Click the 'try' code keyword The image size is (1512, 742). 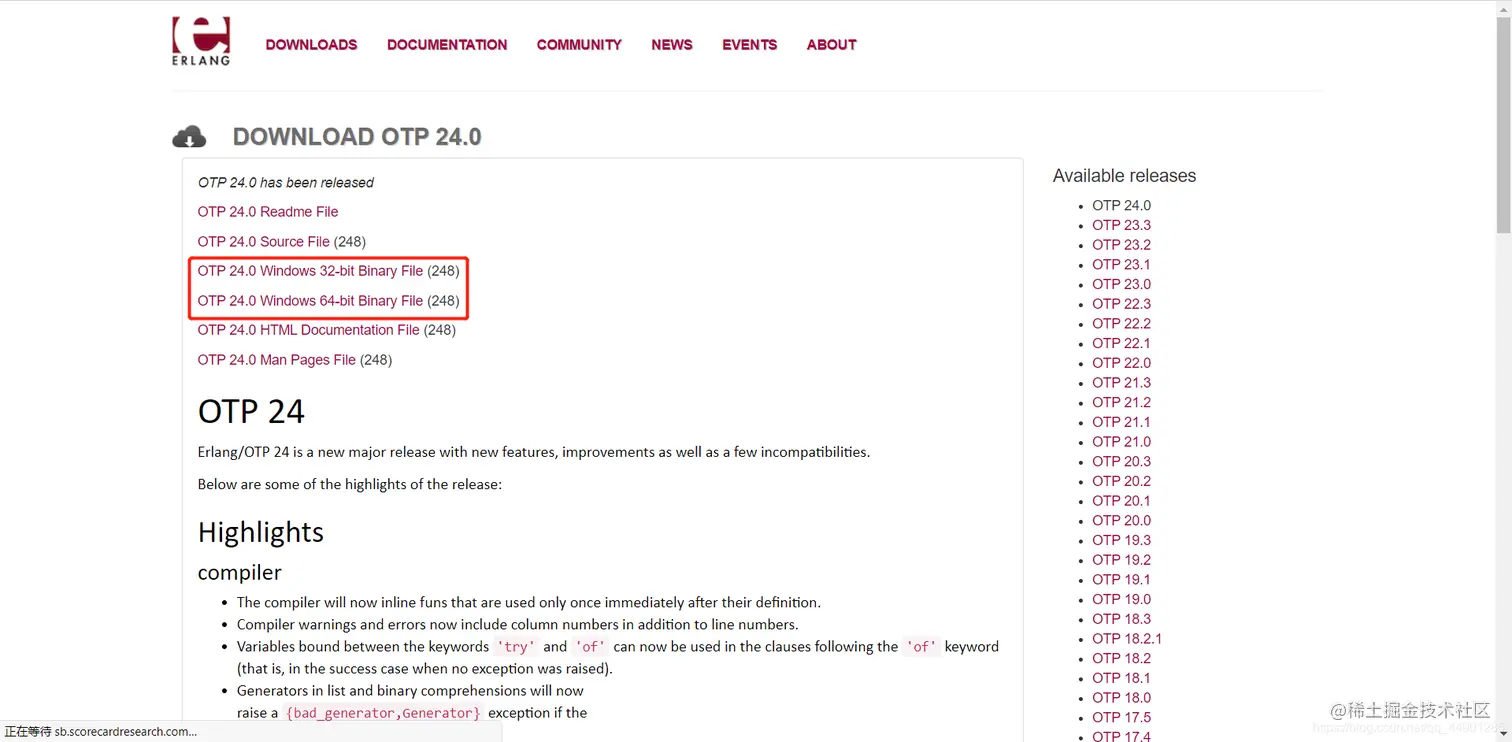516,647
